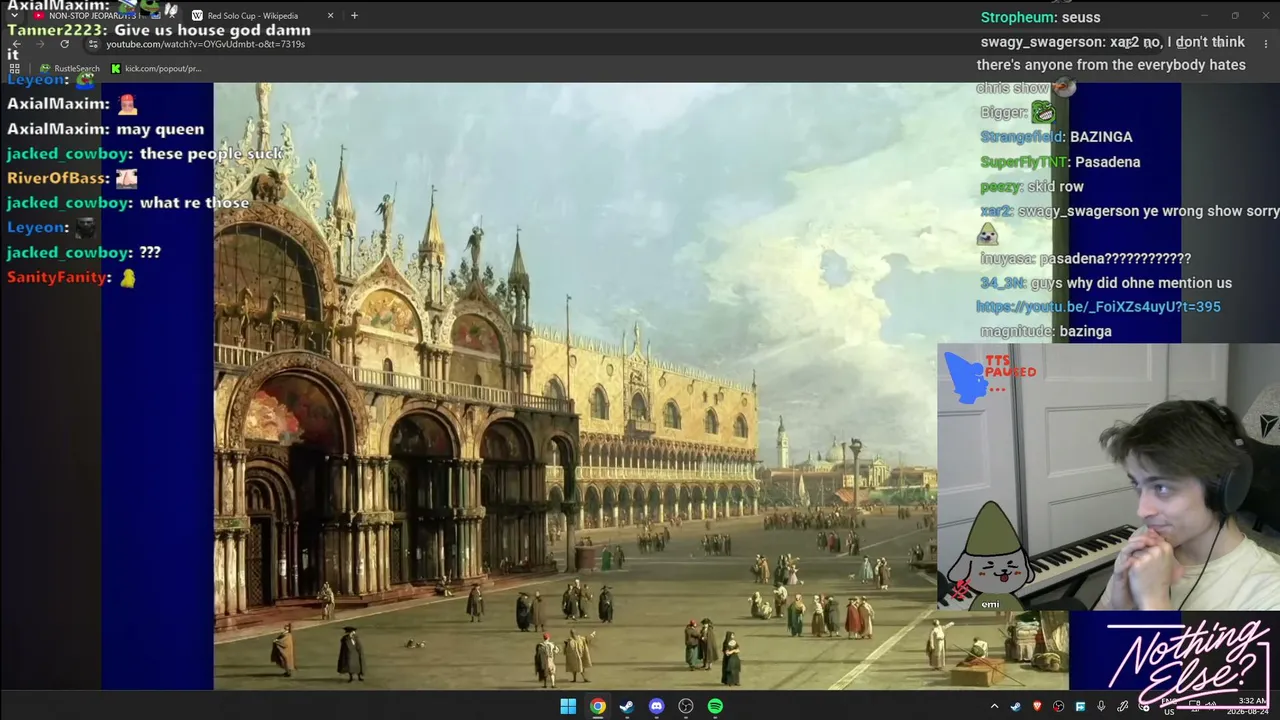Image resolution: width=1280 pixels, height=720 pixels.
Task: Click AxialMaxim's 'may queen' chat message
Action: coord(106,129)
